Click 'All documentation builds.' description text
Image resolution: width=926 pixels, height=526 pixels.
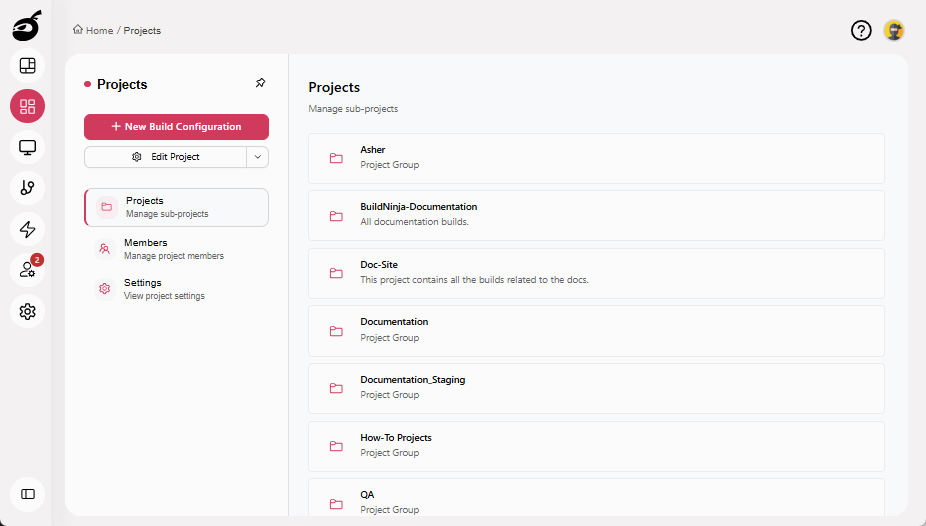click(415, 222)
